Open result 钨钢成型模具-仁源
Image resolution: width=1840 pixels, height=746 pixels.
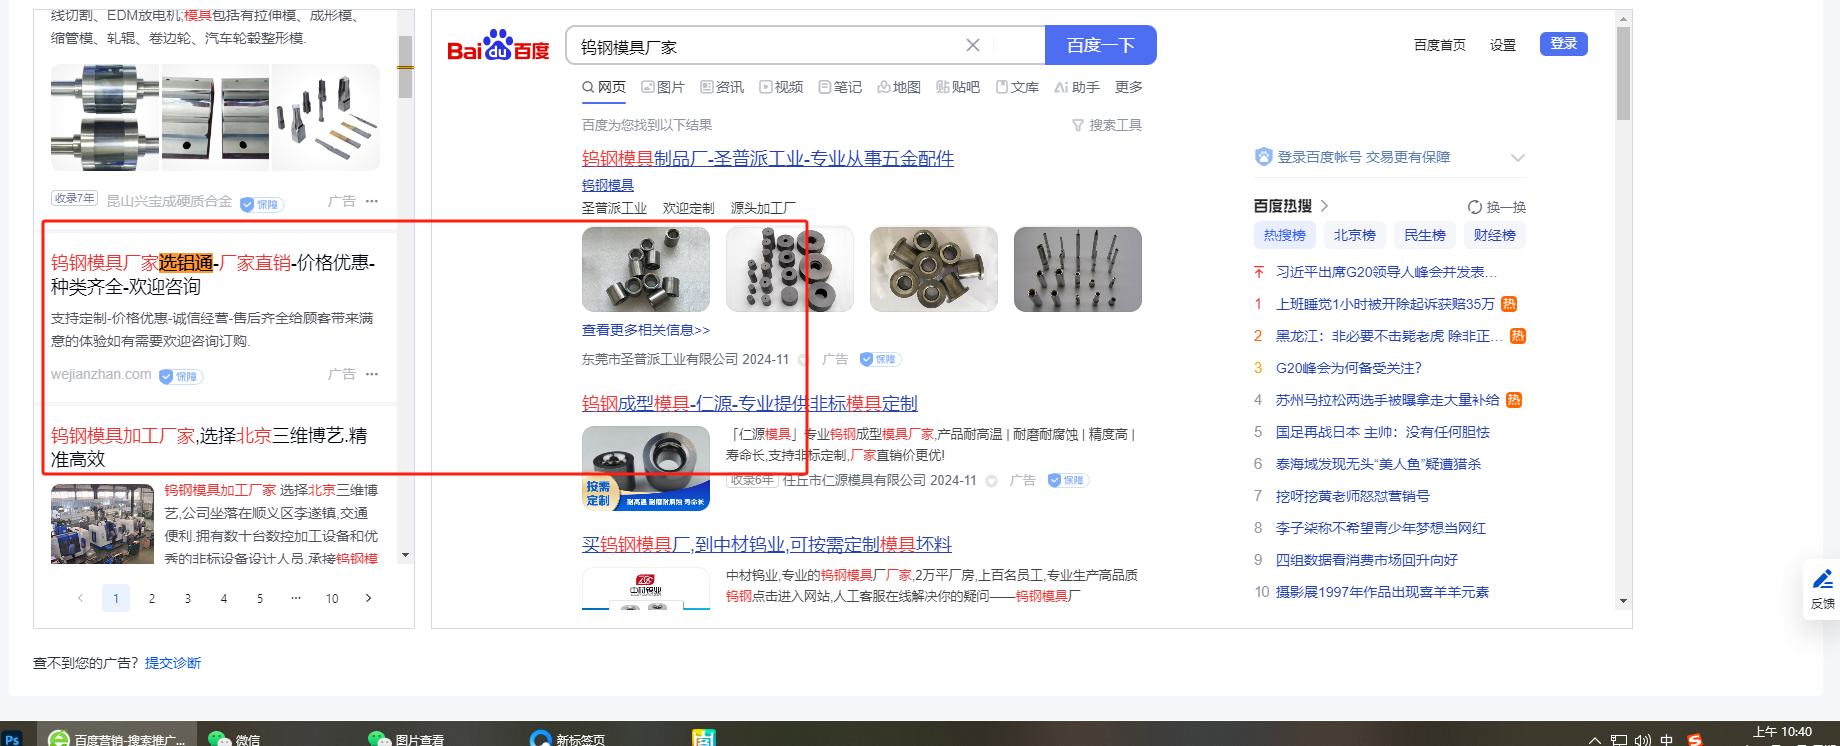(x=750, y=403)
